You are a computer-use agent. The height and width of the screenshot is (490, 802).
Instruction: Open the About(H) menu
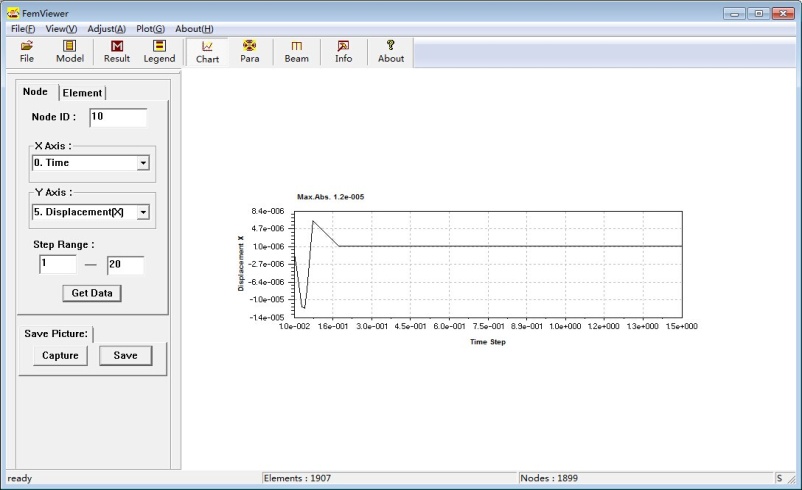click(x=194, y=29)
